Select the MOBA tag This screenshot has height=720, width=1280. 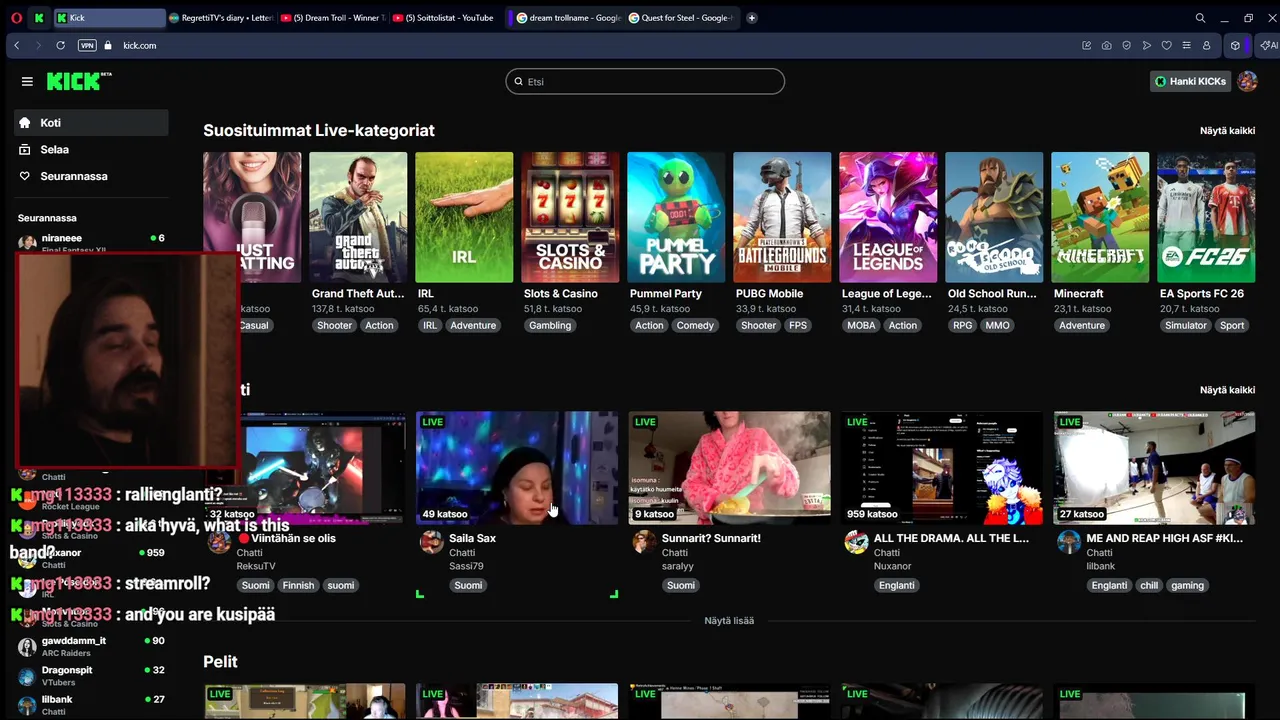click(861, 326)
